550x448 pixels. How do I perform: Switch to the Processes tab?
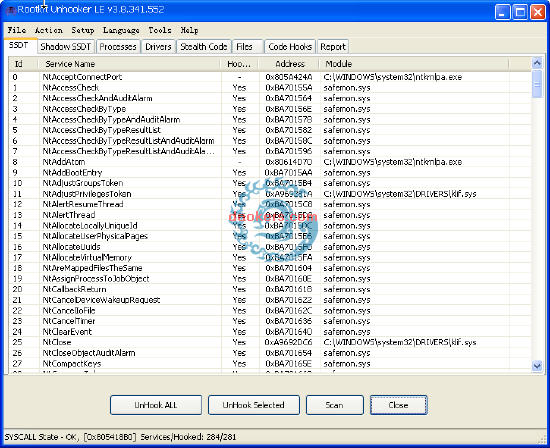[x=118, y=47]
